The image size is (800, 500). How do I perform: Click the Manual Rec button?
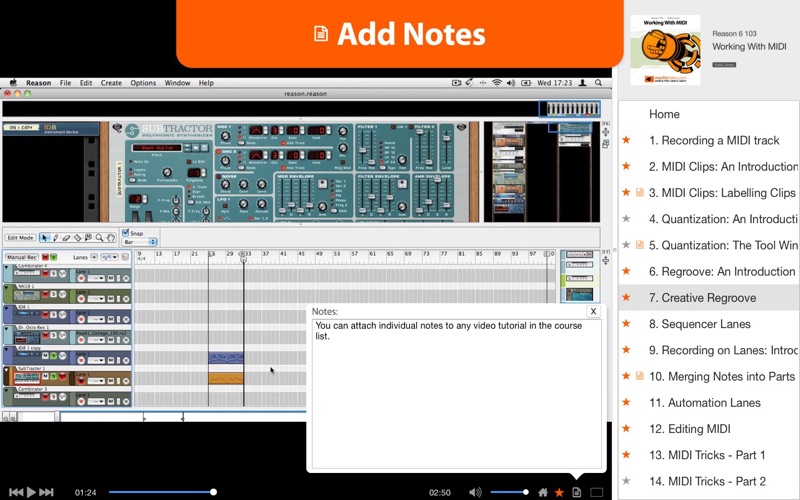(22, 257)
